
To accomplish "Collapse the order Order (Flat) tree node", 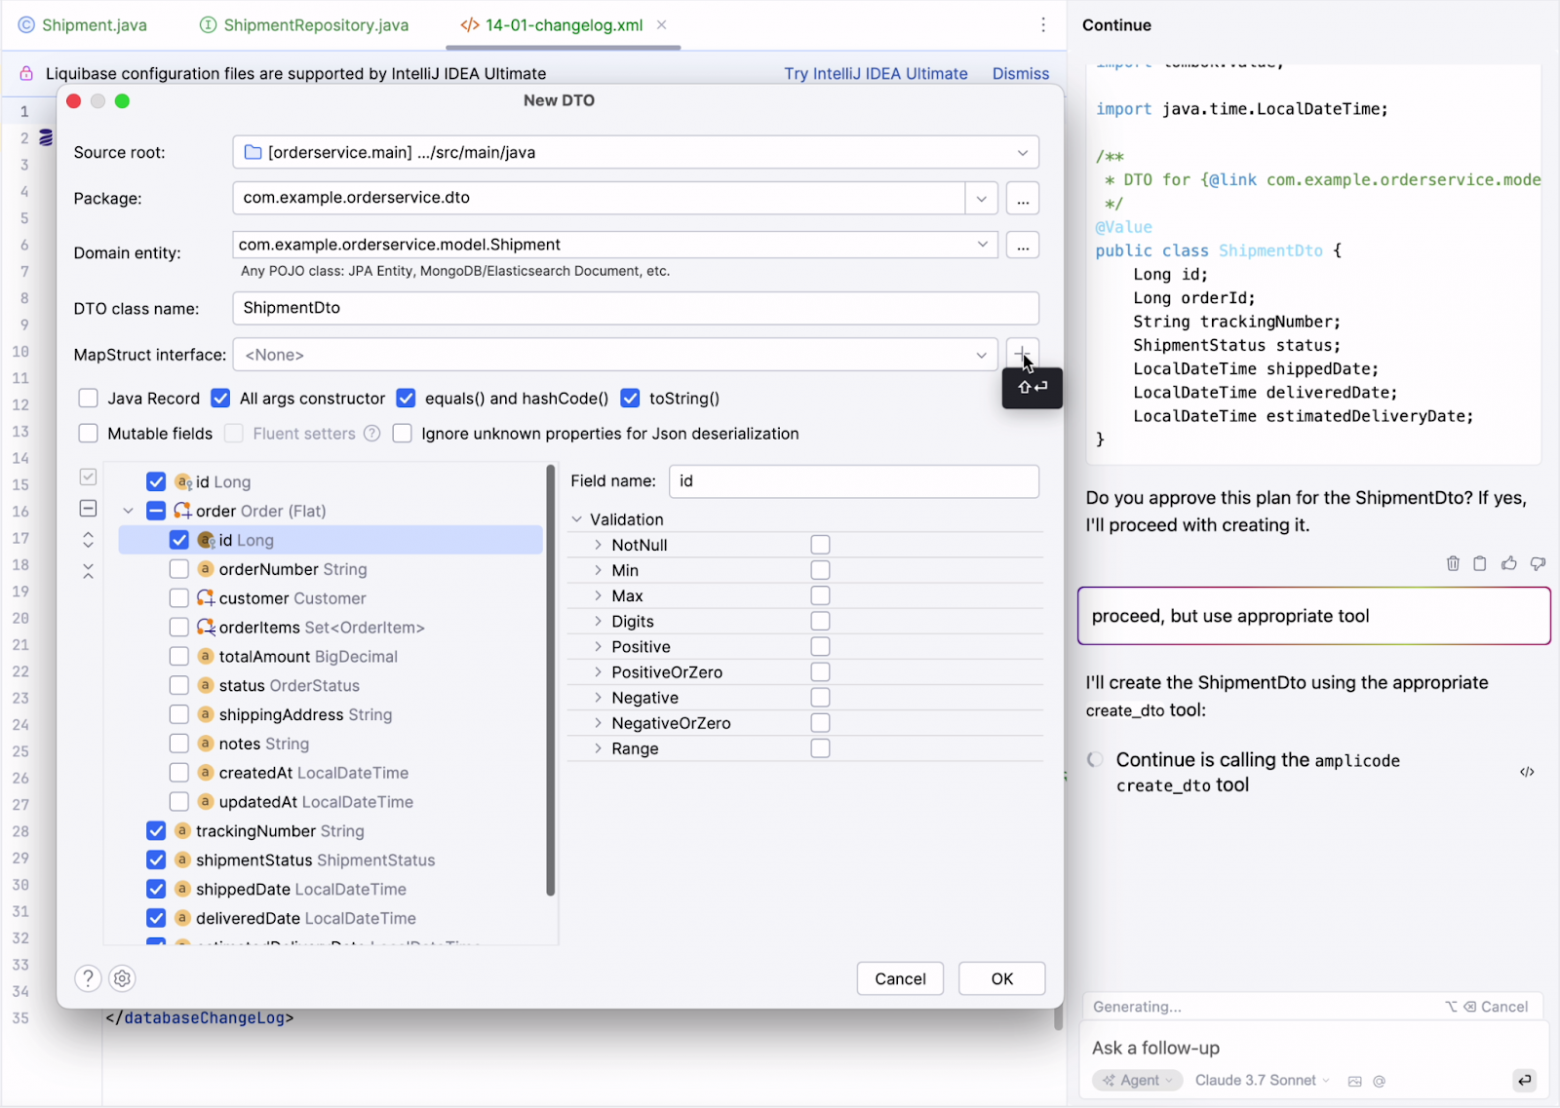I will (128, 510).
